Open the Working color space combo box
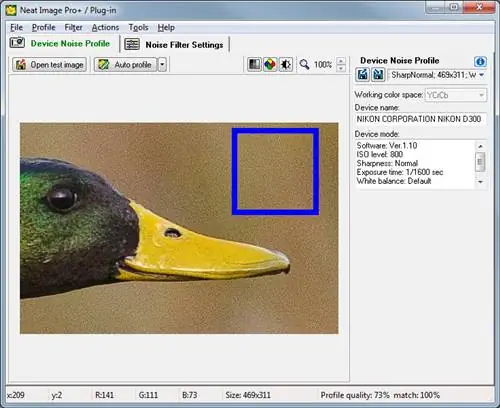This screenshot has height=408, width=500. (455, 95)
